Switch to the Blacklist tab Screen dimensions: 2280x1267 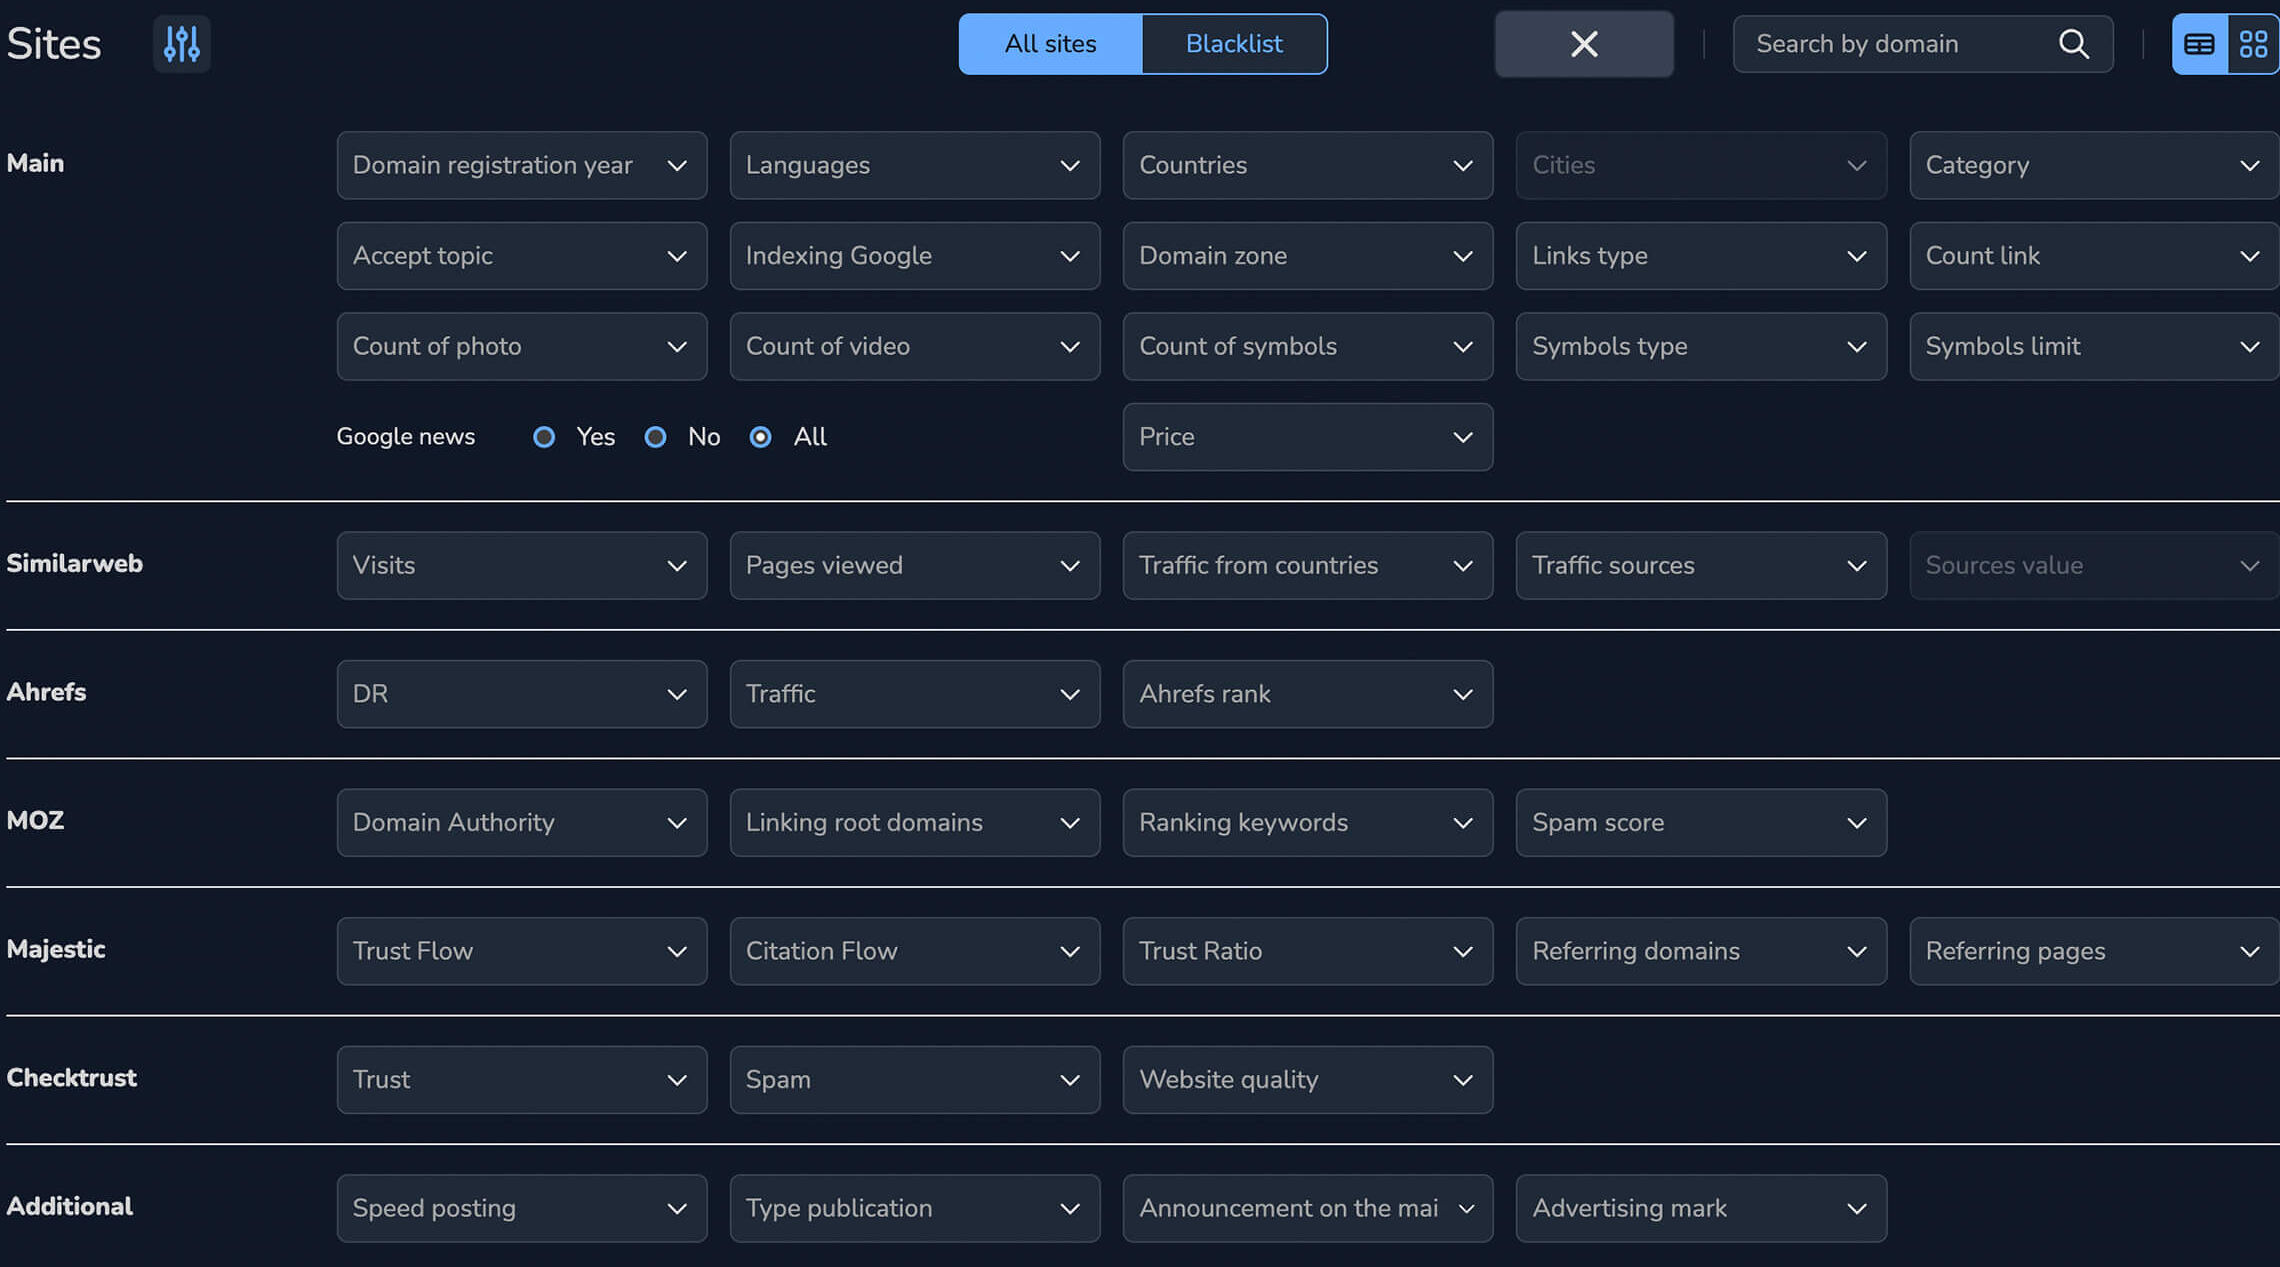click(1234, 44)
